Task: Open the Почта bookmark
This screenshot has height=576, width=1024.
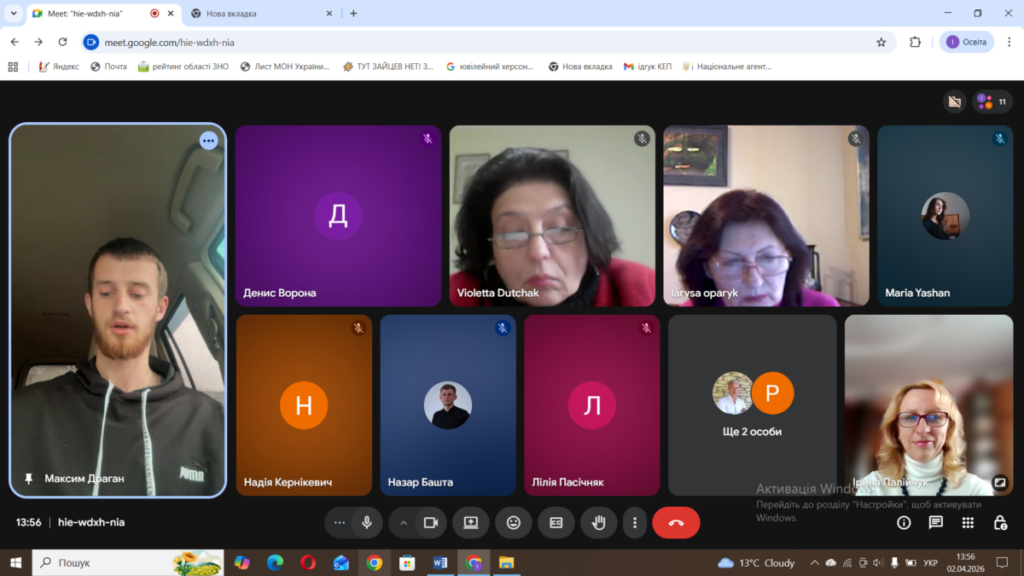Action: tap(109, 66)
